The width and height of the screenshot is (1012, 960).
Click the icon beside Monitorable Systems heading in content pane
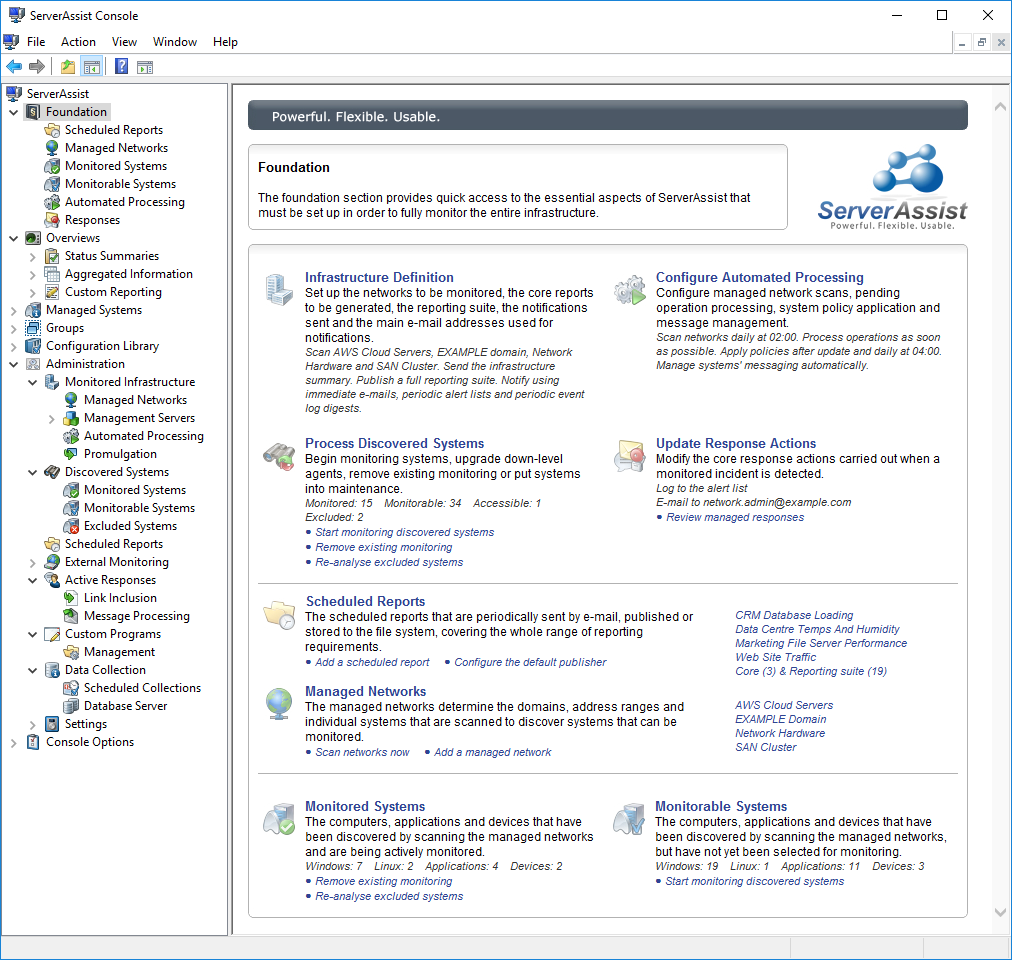(629, 819)
